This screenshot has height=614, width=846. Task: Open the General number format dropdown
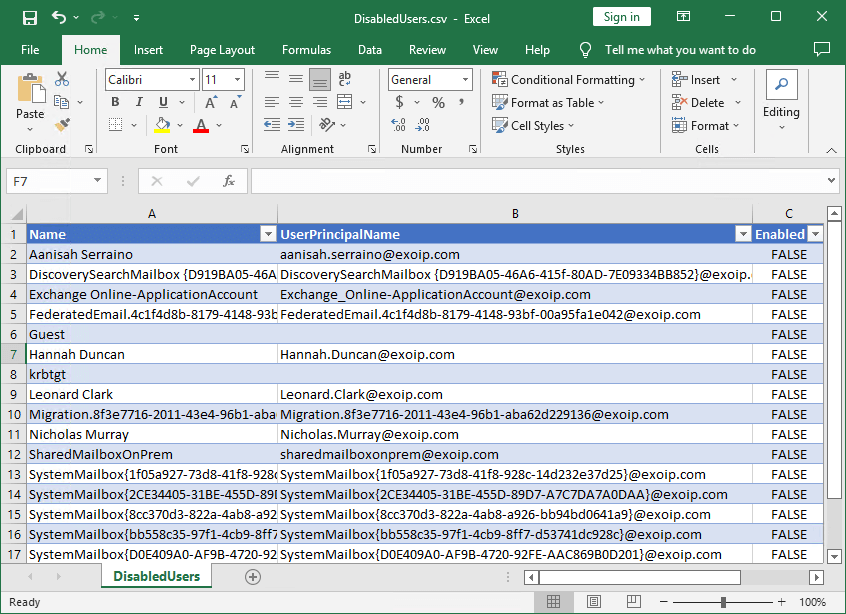(466, 79)
